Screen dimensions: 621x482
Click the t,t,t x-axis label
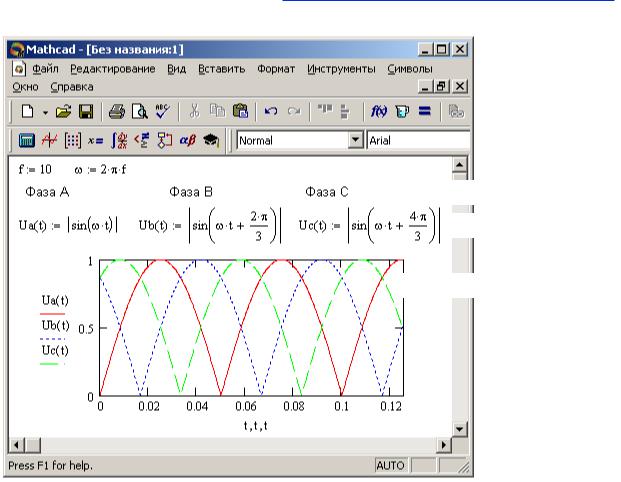255,426
